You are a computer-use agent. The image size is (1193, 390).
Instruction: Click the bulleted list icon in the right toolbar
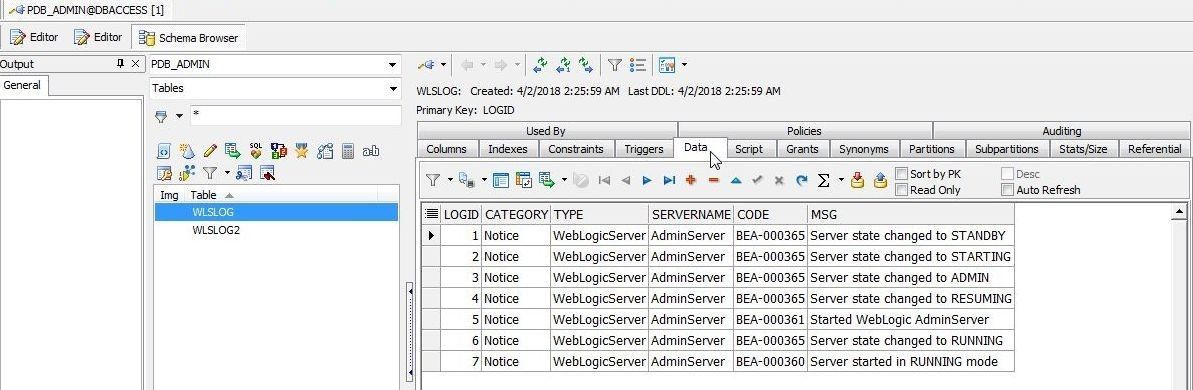point(639,65)
